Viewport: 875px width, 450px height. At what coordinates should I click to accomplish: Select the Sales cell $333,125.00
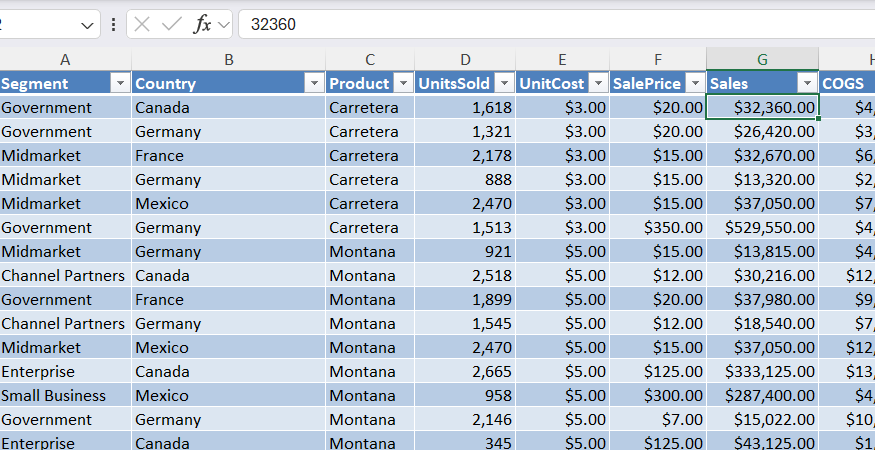[x=762, y=371]
